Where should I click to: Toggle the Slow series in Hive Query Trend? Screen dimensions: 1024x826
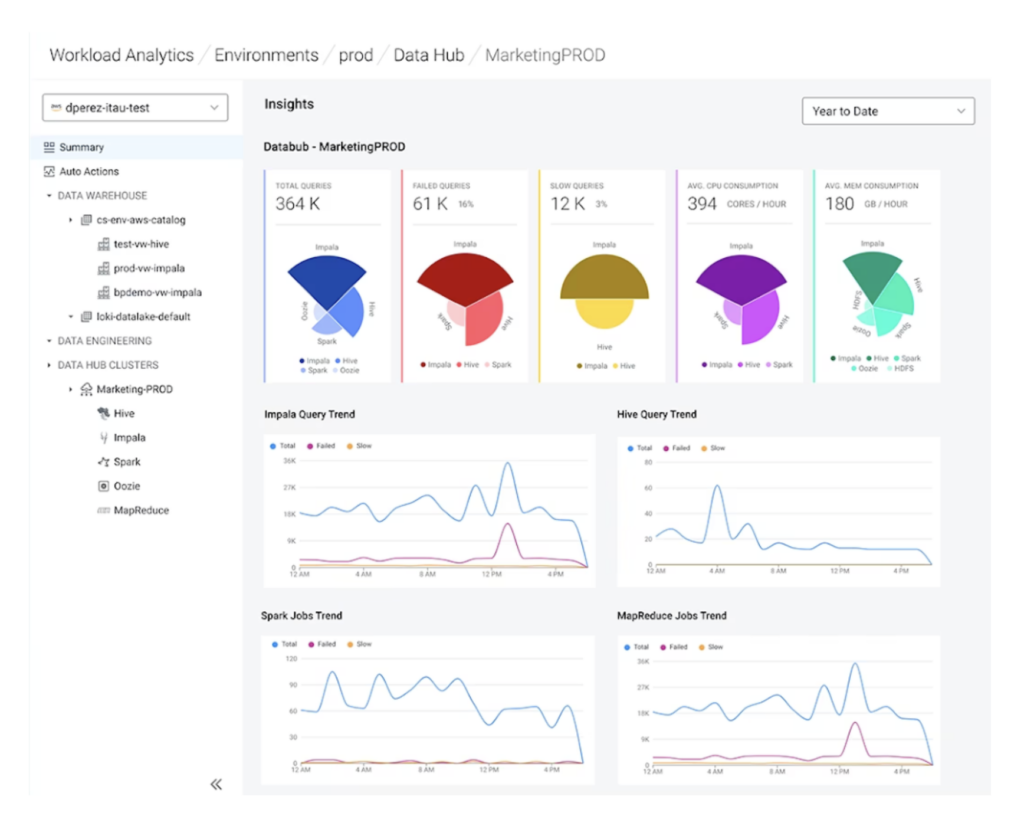point(709,447)
